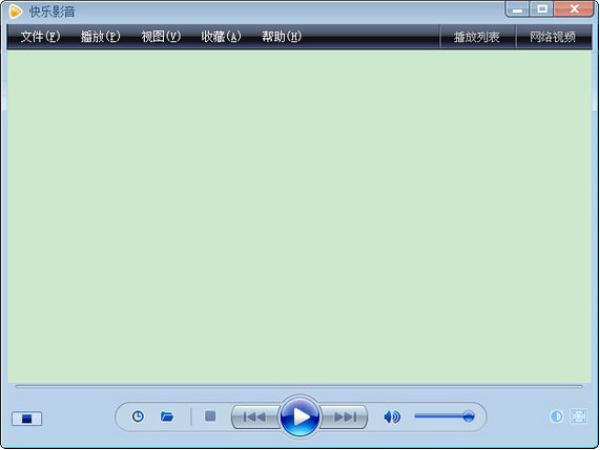Skip to the next track
The width and height of the screenshot is (600, 450).
pyautogui.click(x=345, y=417)
